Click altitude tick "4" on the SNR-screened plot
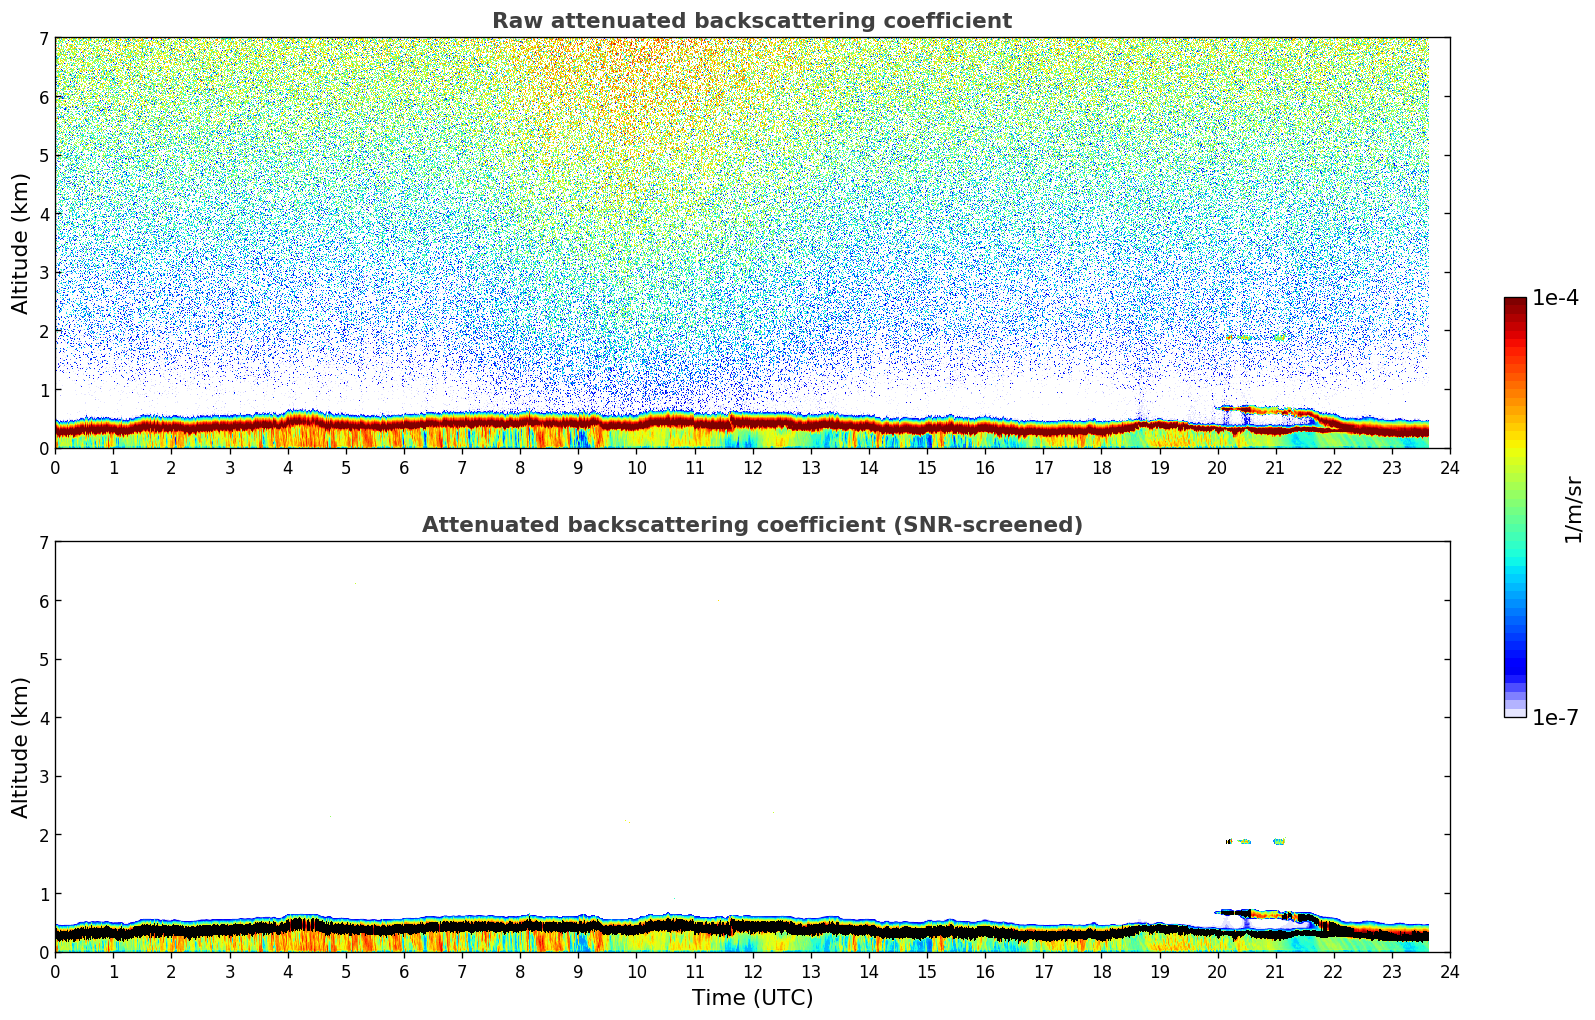The height and width of the screenshot is (1020, 1595). click(x=44, y=718)
